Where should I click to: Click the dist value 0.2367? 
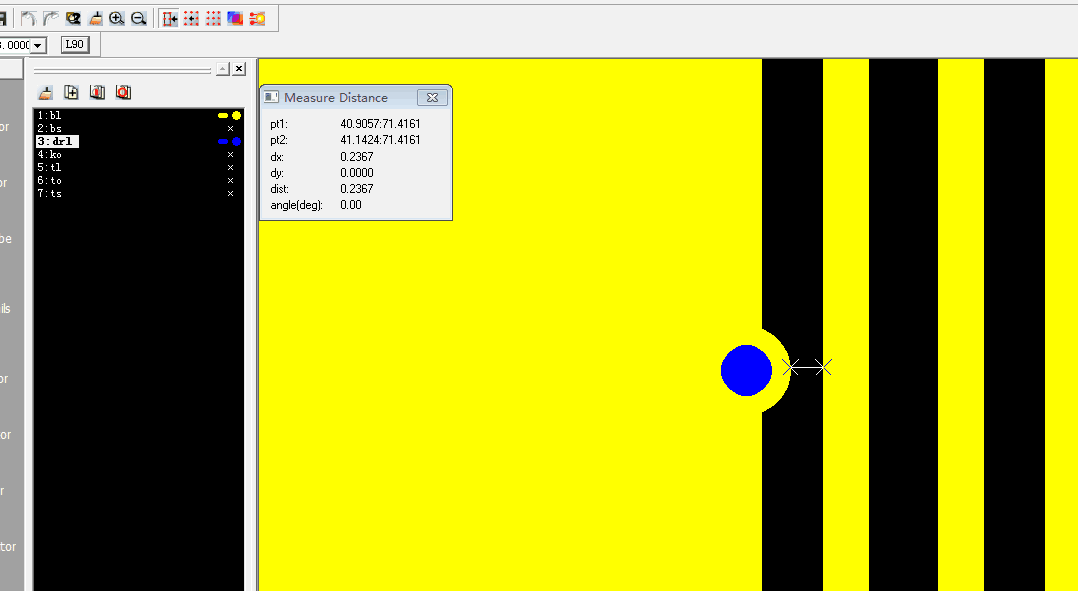357,189
